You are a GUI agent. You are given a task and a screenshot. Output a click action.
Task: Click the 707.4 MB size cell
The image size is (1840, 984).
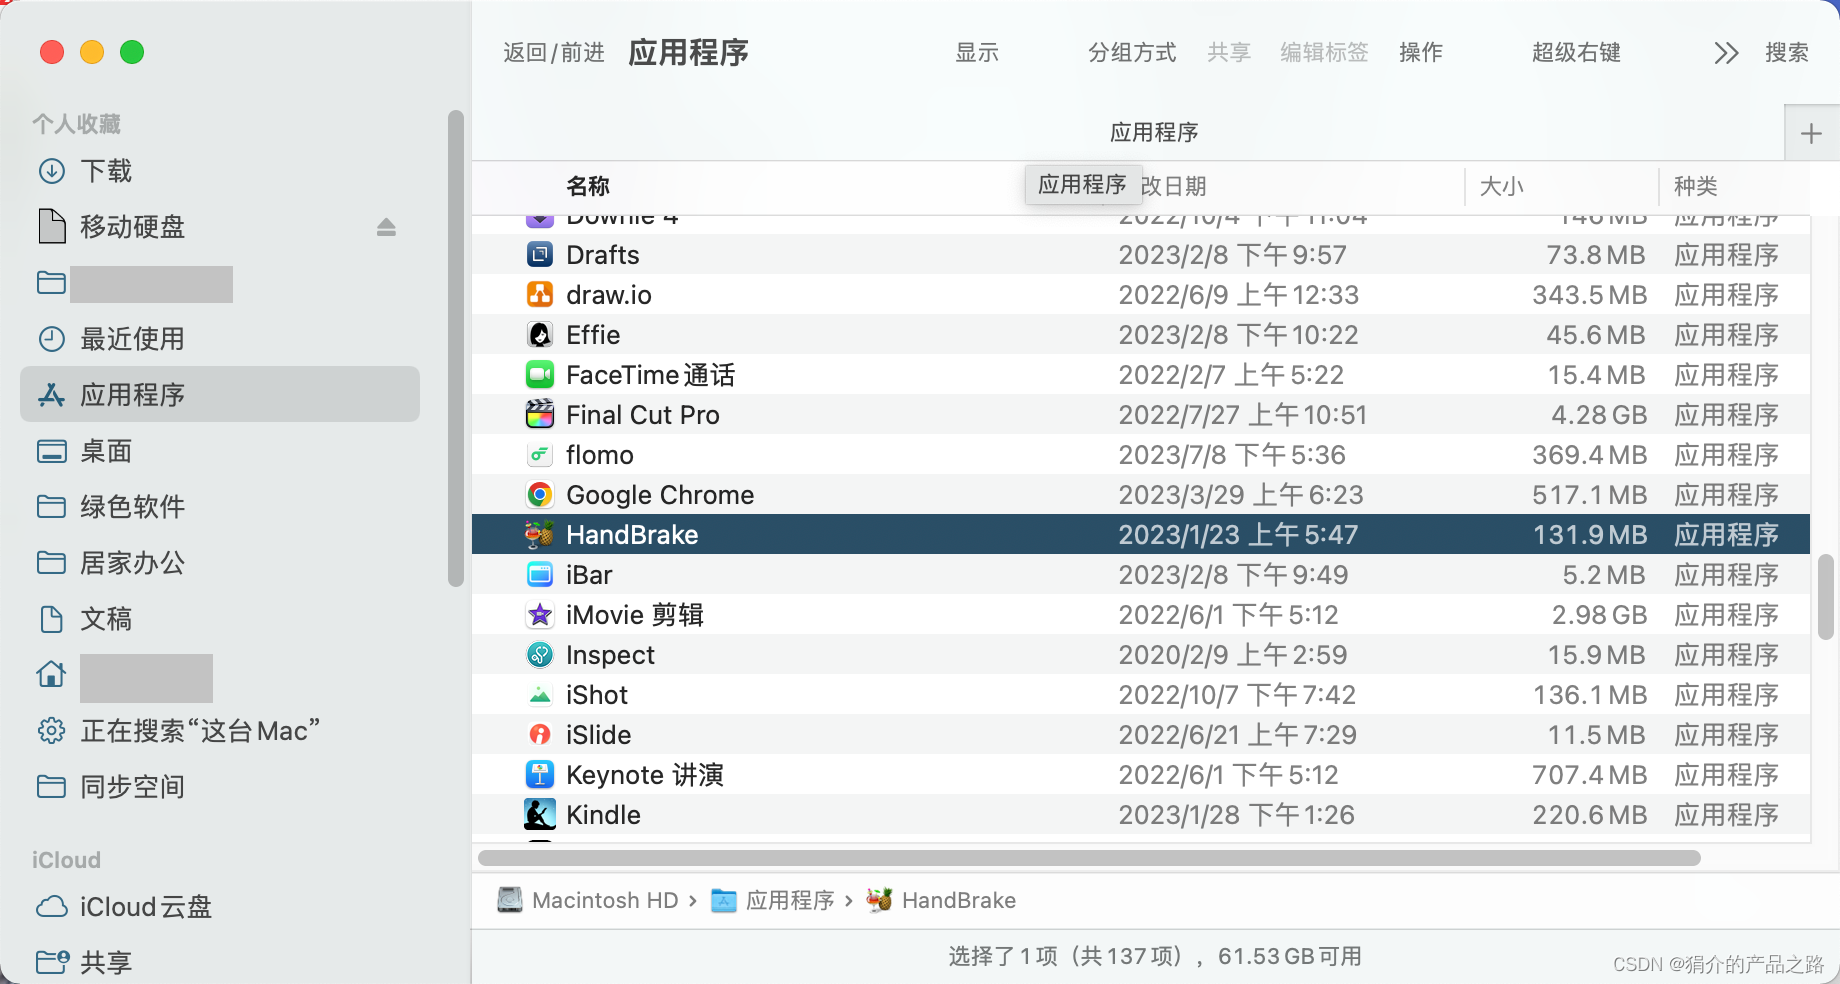(x=1589, y=775)
